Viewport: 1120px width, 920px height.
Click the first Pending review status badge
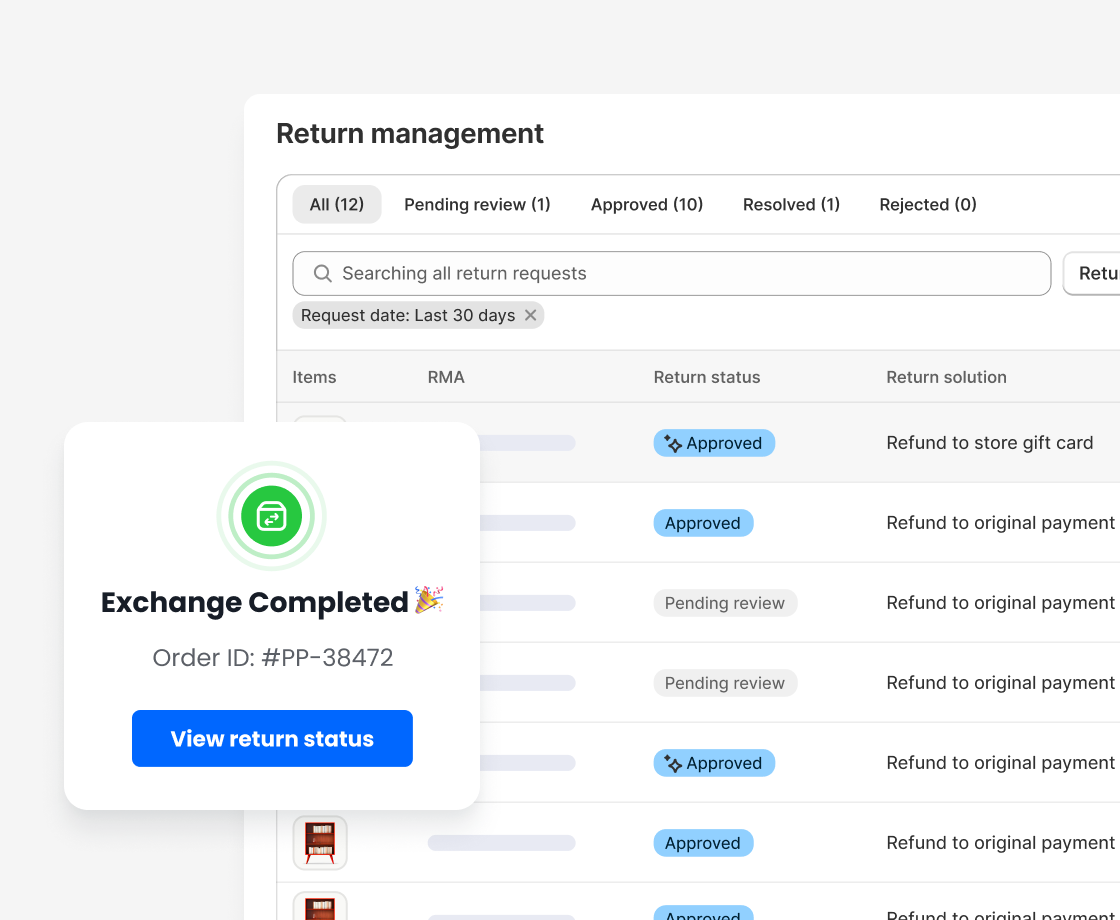click(725, 603)
